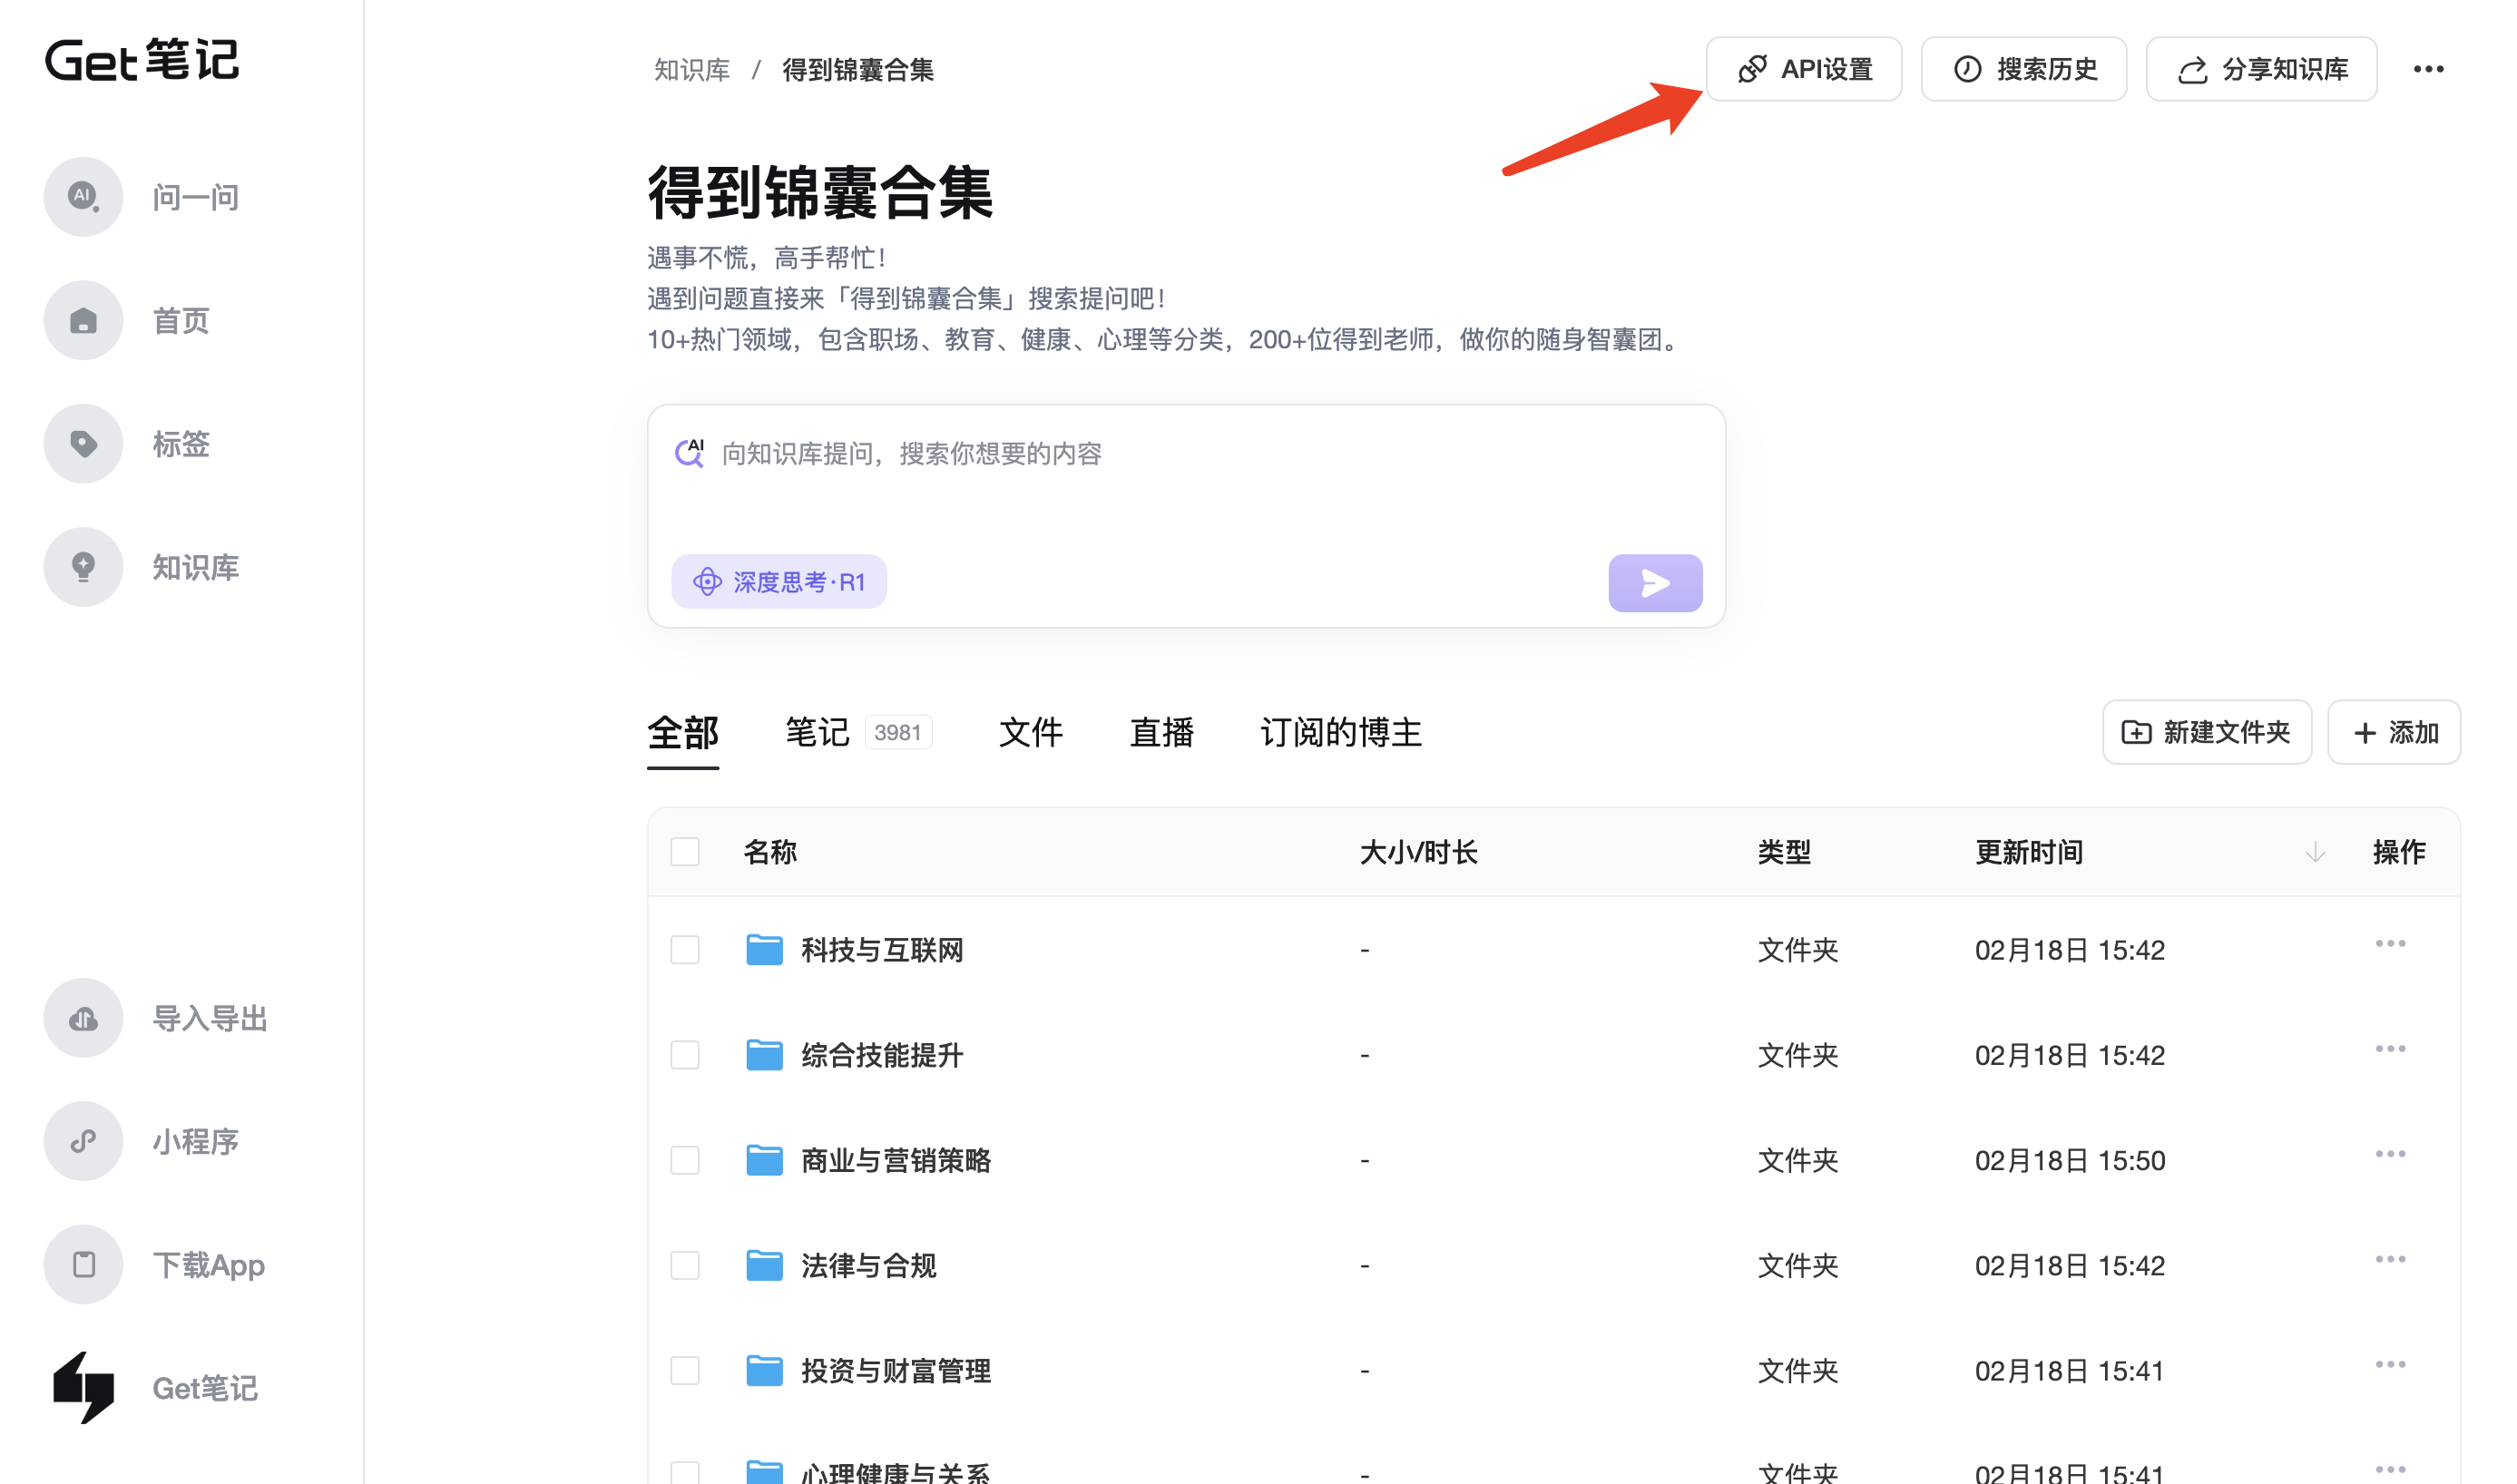Open the 科技与互联网 folder icon

[x=764, y=949]
